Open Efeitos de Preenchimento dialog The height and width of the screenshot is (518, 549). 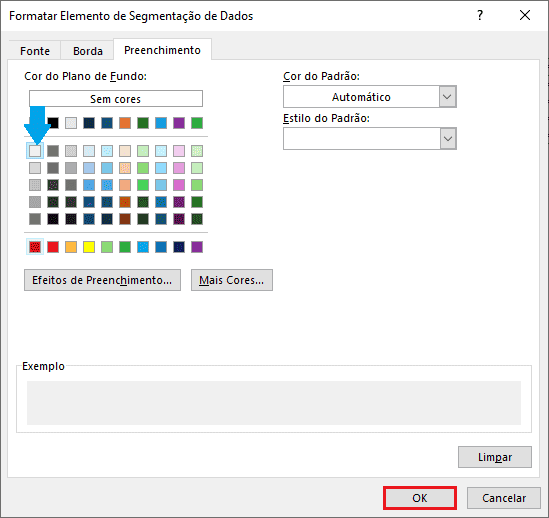coord(102,280)
